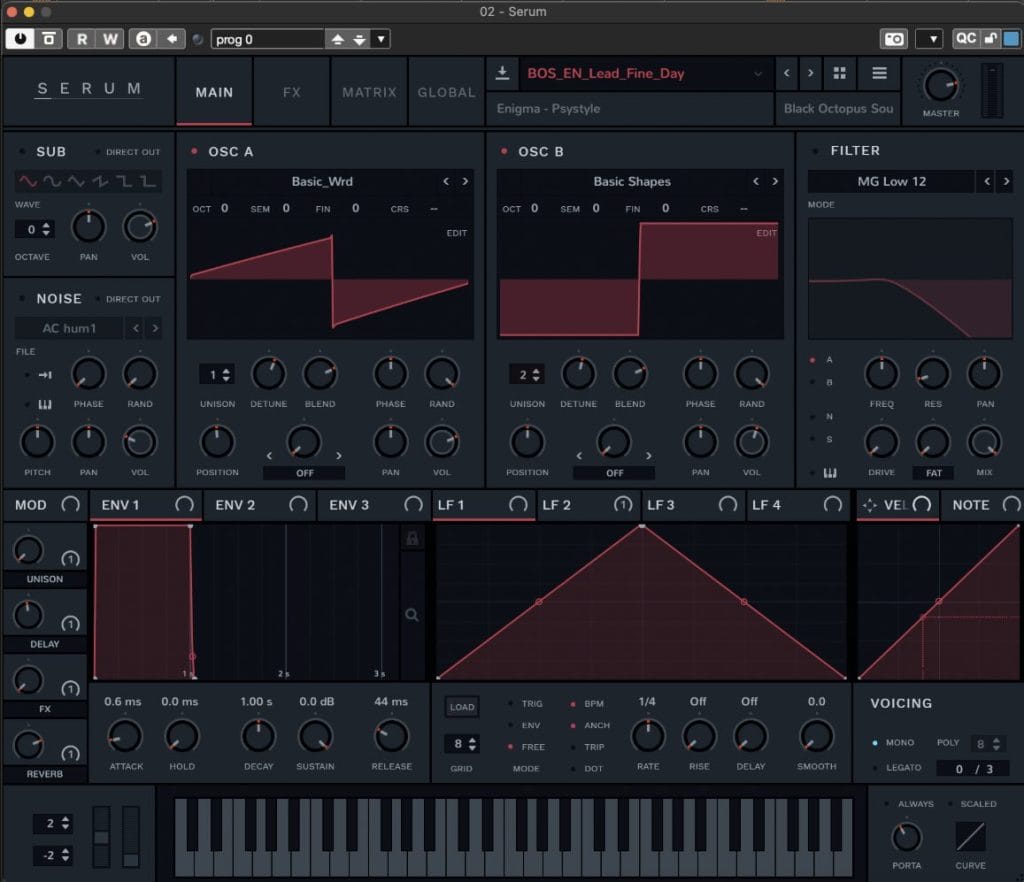Switch to the FX tab
This screenshot has width=1024, height=882.
[291, 92]
